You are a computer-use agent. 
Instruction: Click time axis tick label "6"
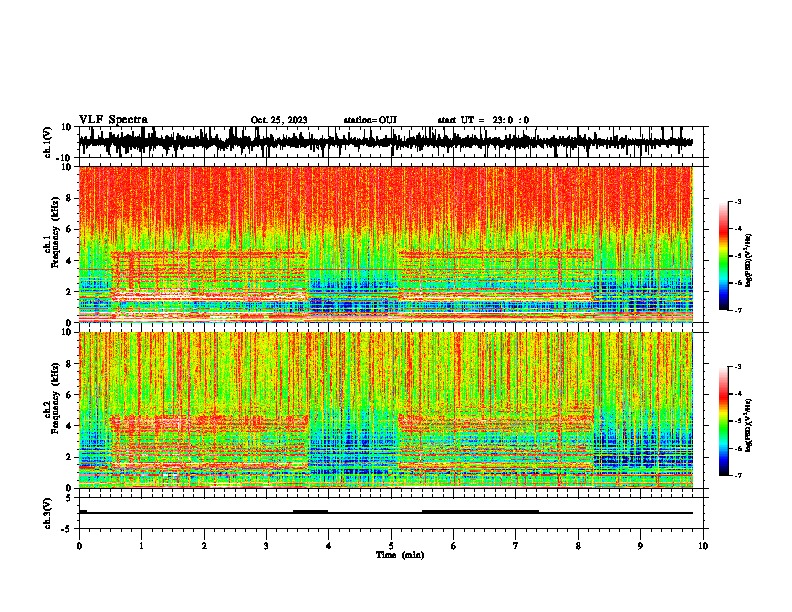(454, 546)
